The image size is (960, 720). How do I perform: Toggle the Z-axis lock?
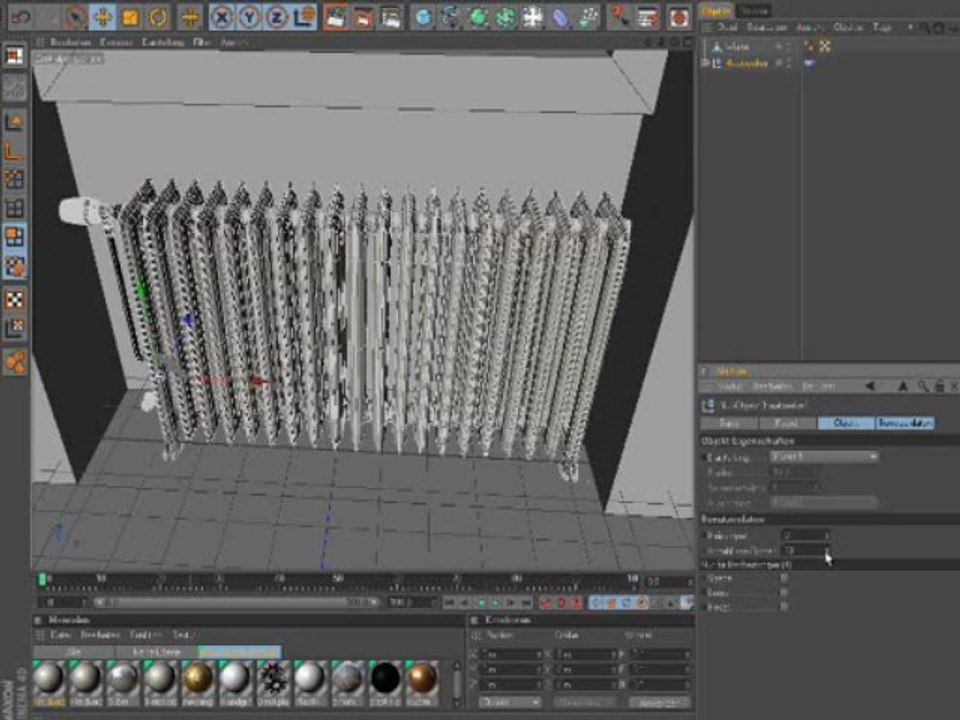click(x=275, y=17)
